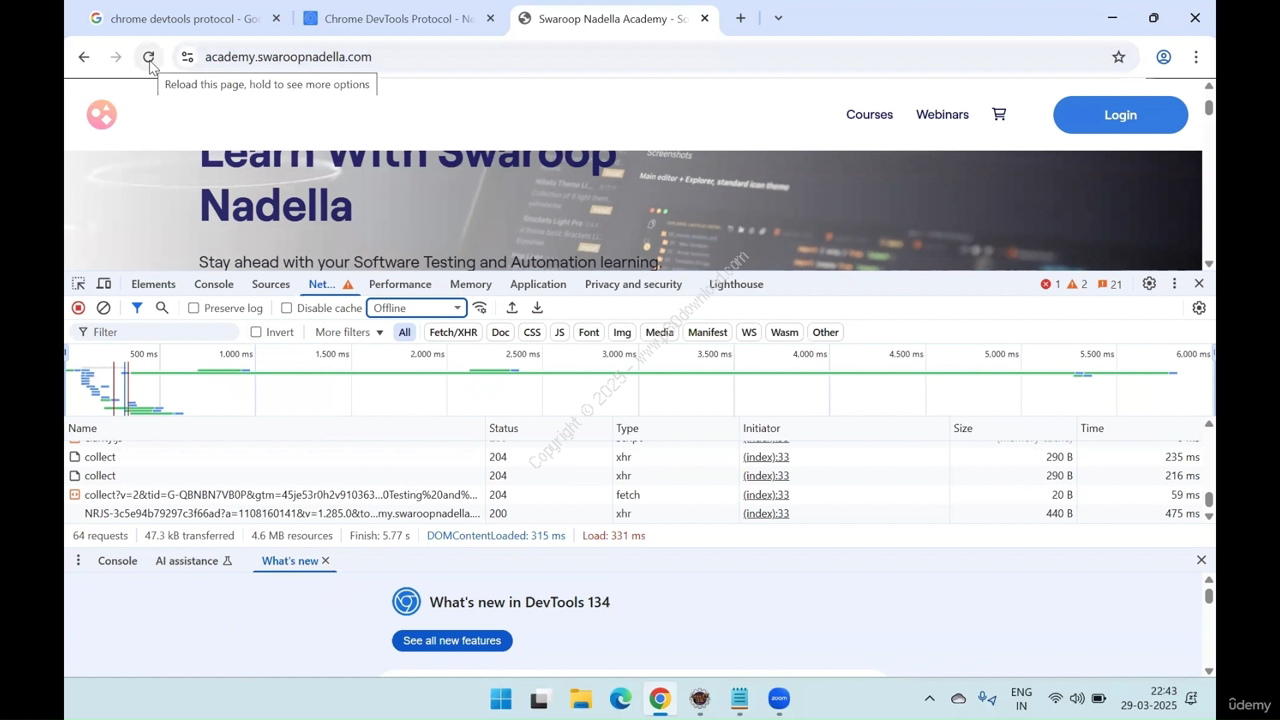
Task: Sort by the Size column header
Action: [1013, 428]
